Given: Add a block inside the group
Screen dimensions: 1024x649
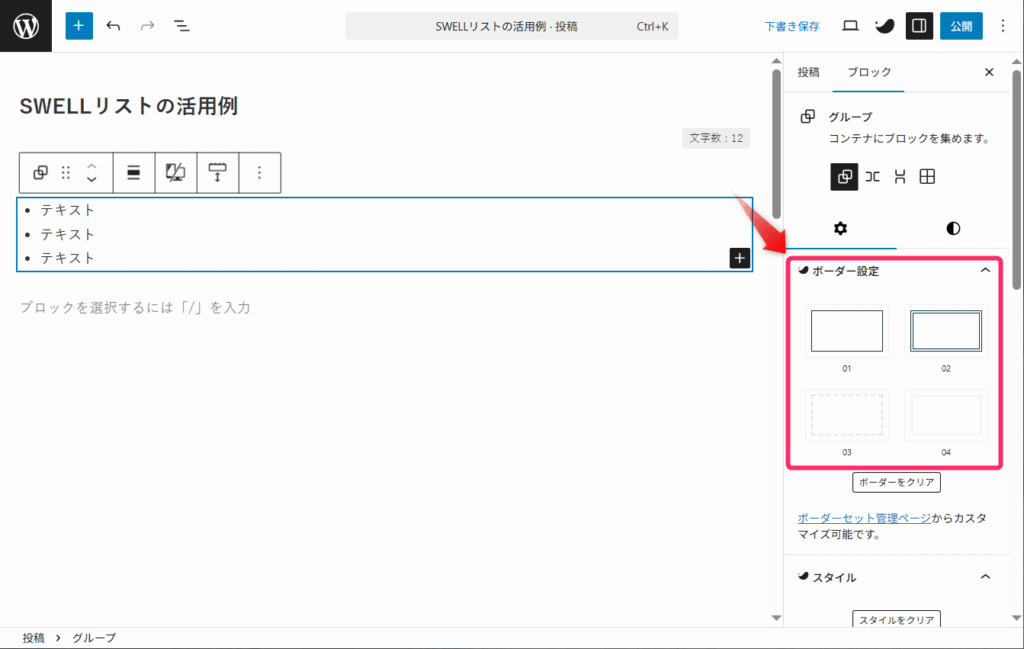Looking at the screenshot, I should click(739, 258).
